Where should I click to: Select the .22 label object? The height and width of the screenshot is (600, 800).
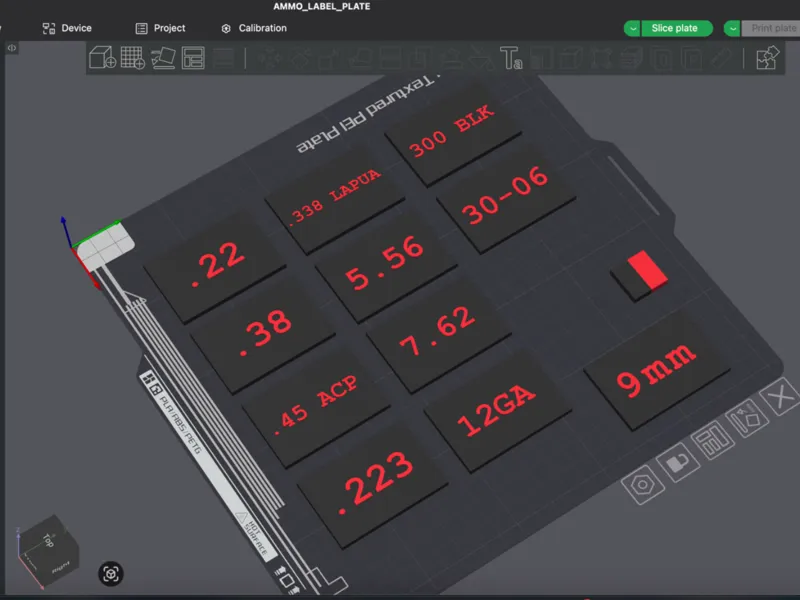pos(215,267)
